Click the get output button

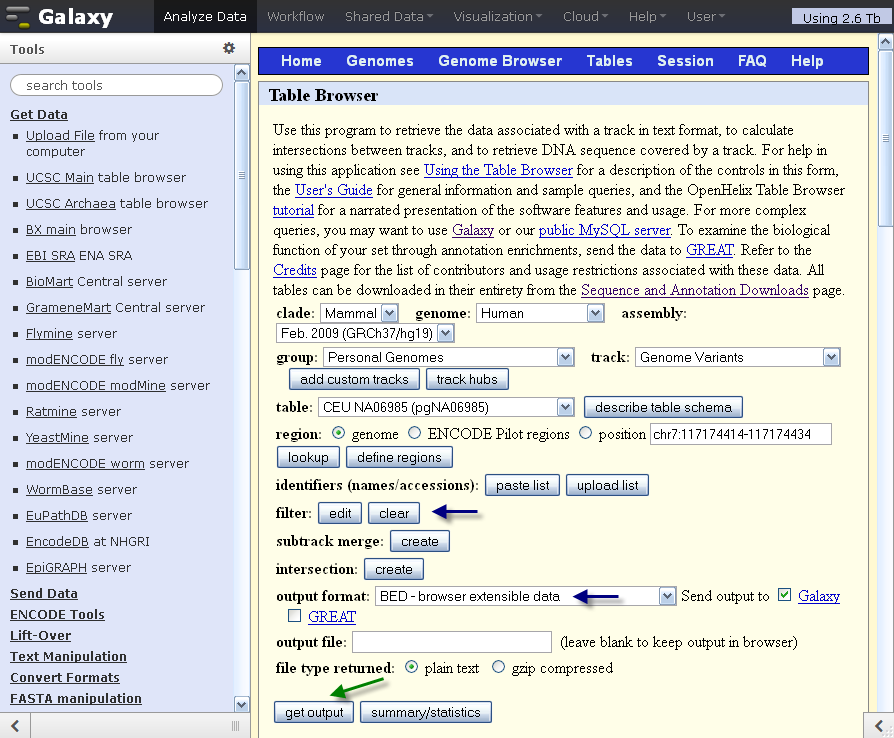314,712
